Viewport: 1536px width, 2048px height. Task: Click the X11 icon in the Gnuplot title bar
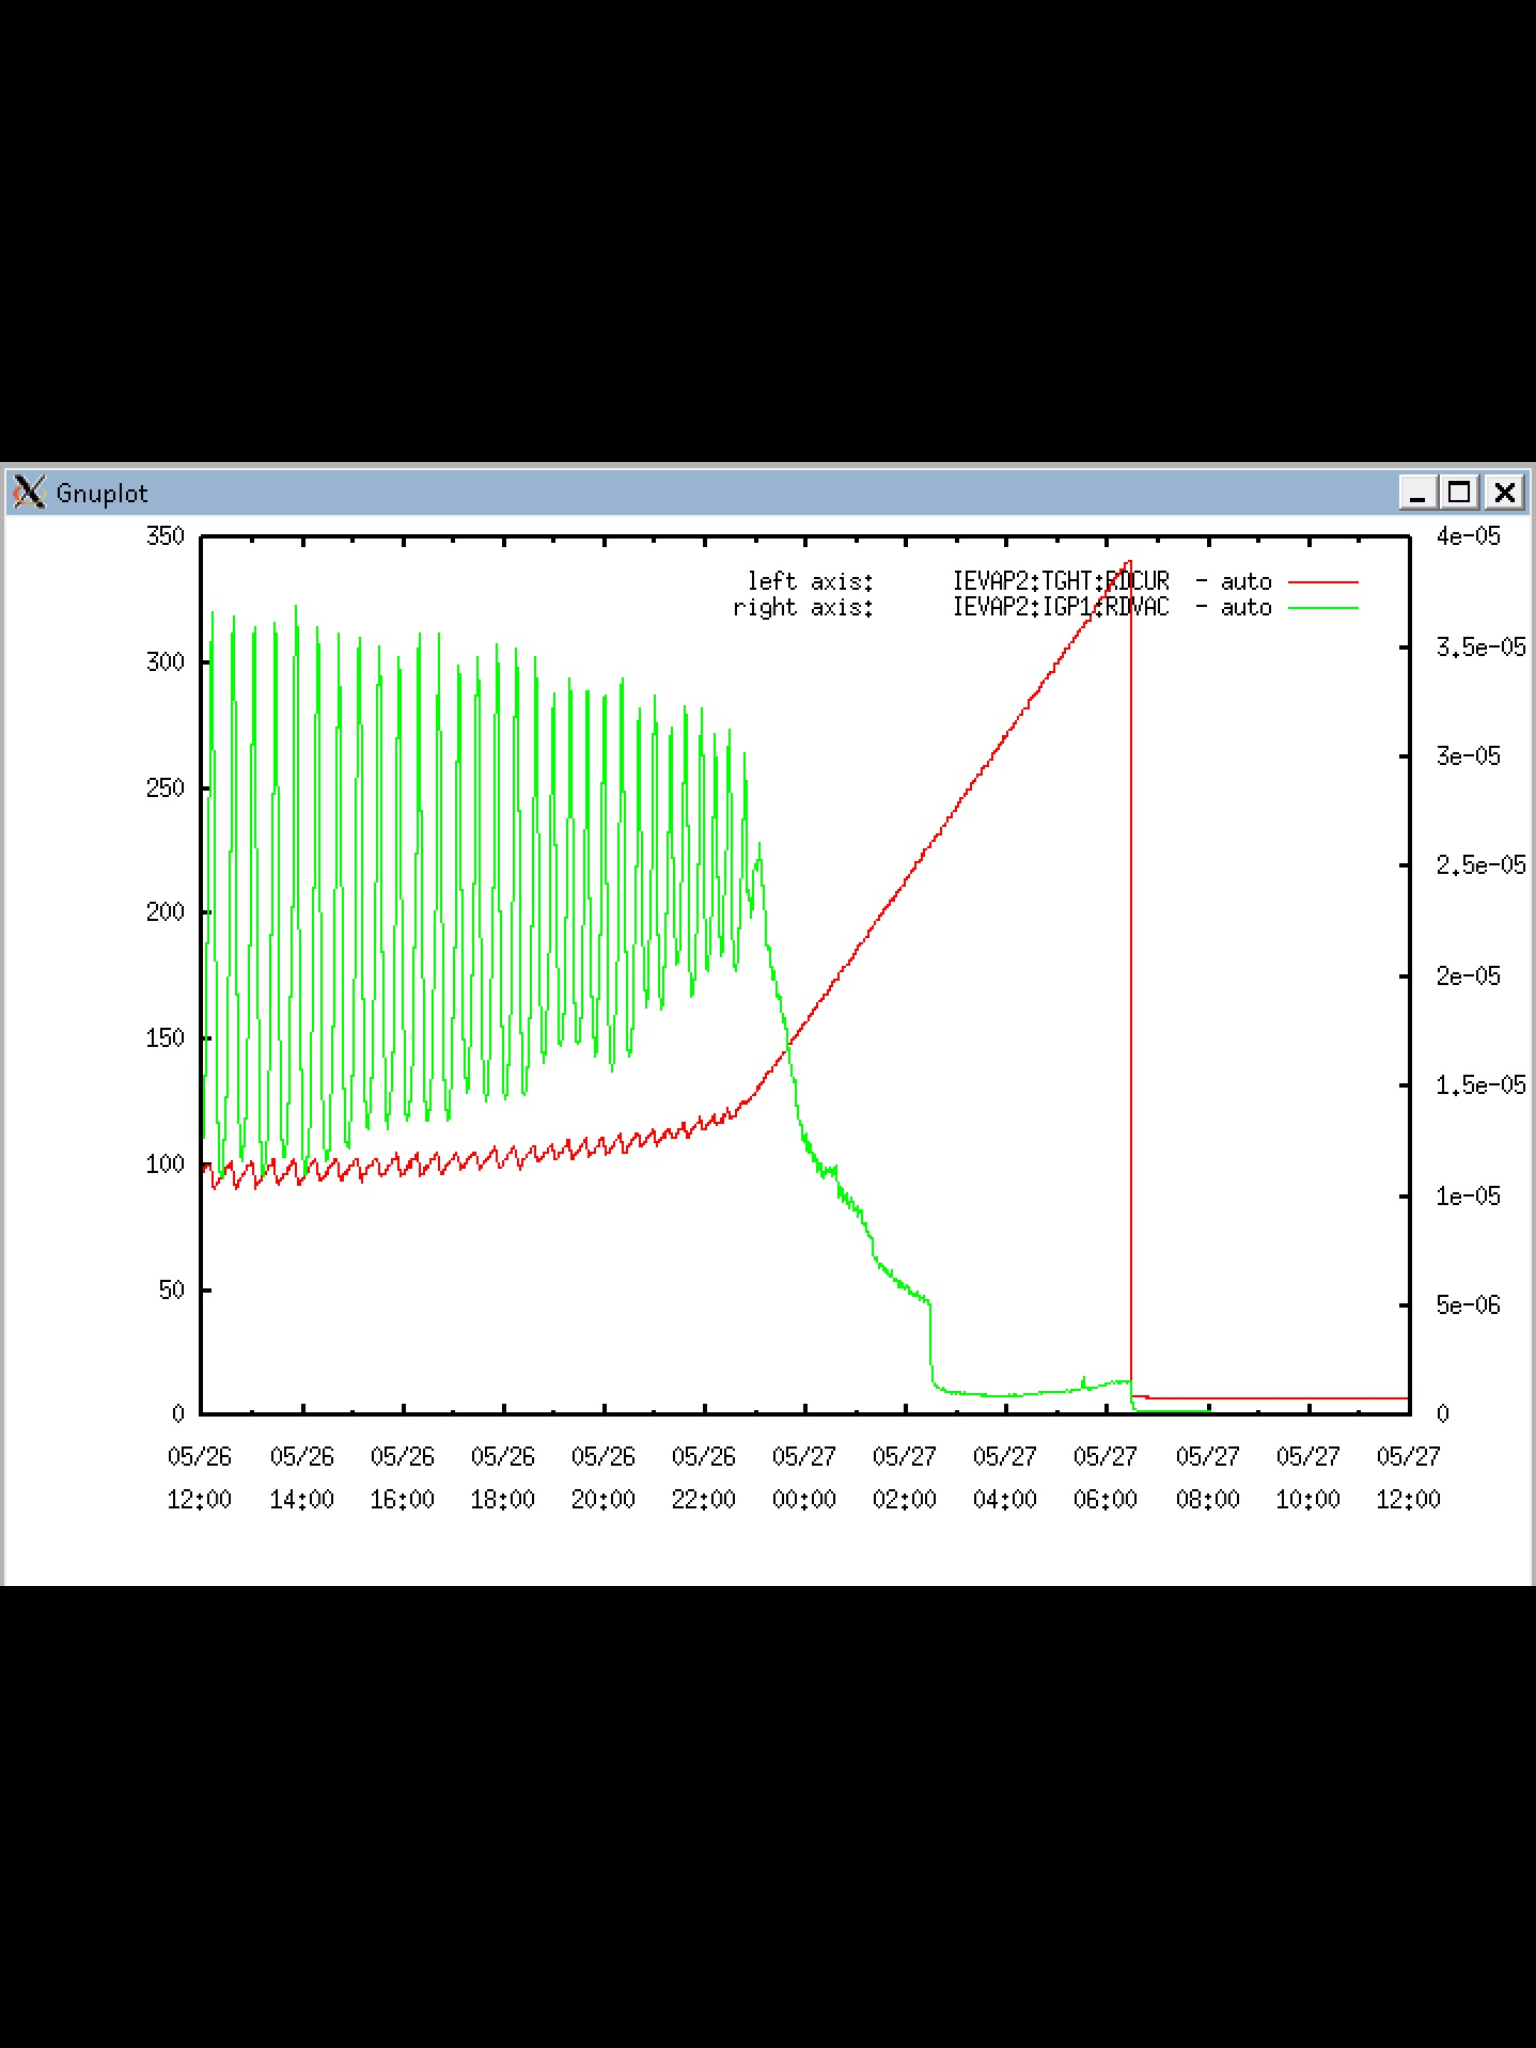tap(29, 491)
